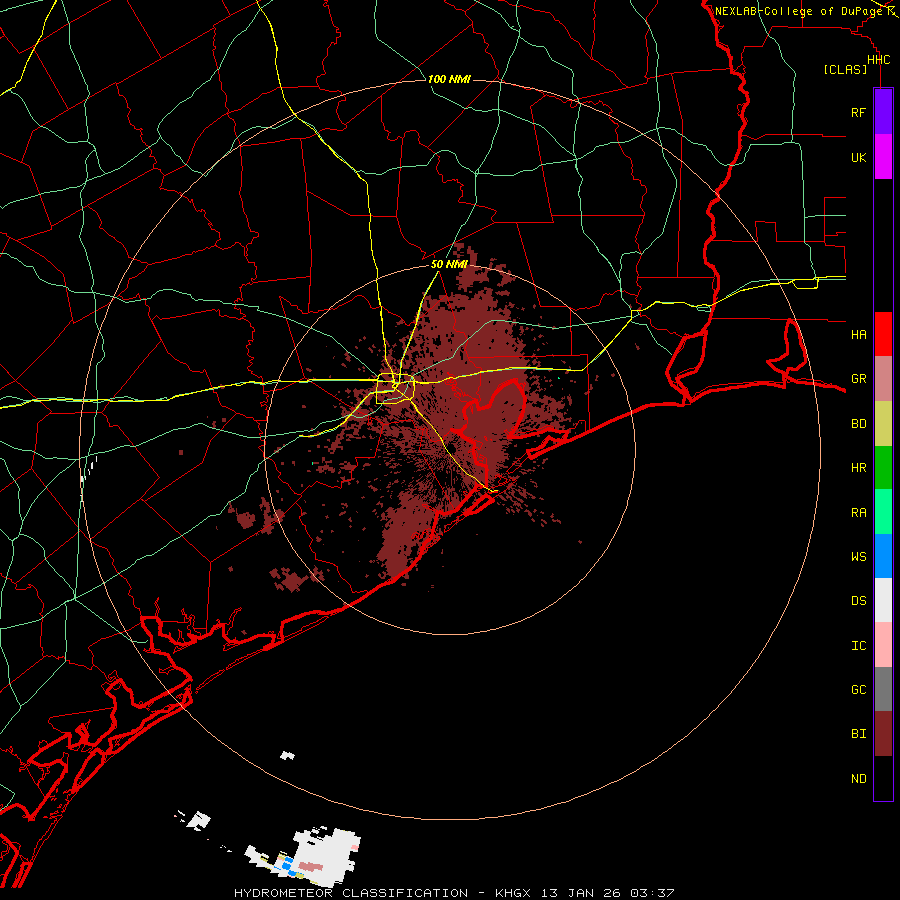Click the 50 NMI range ring label
Screen dimensions: 900x900
(449, 264)
